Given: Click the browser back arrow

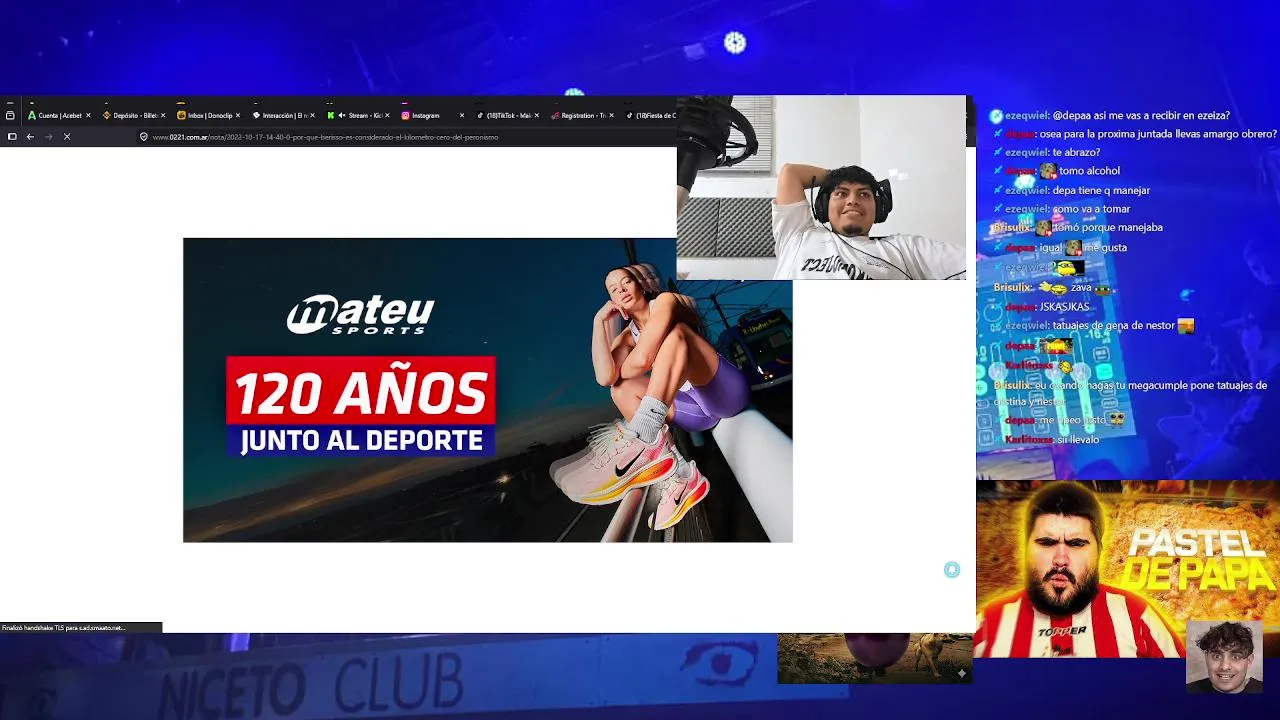Looking at the screenshot, I should point(30,136).
